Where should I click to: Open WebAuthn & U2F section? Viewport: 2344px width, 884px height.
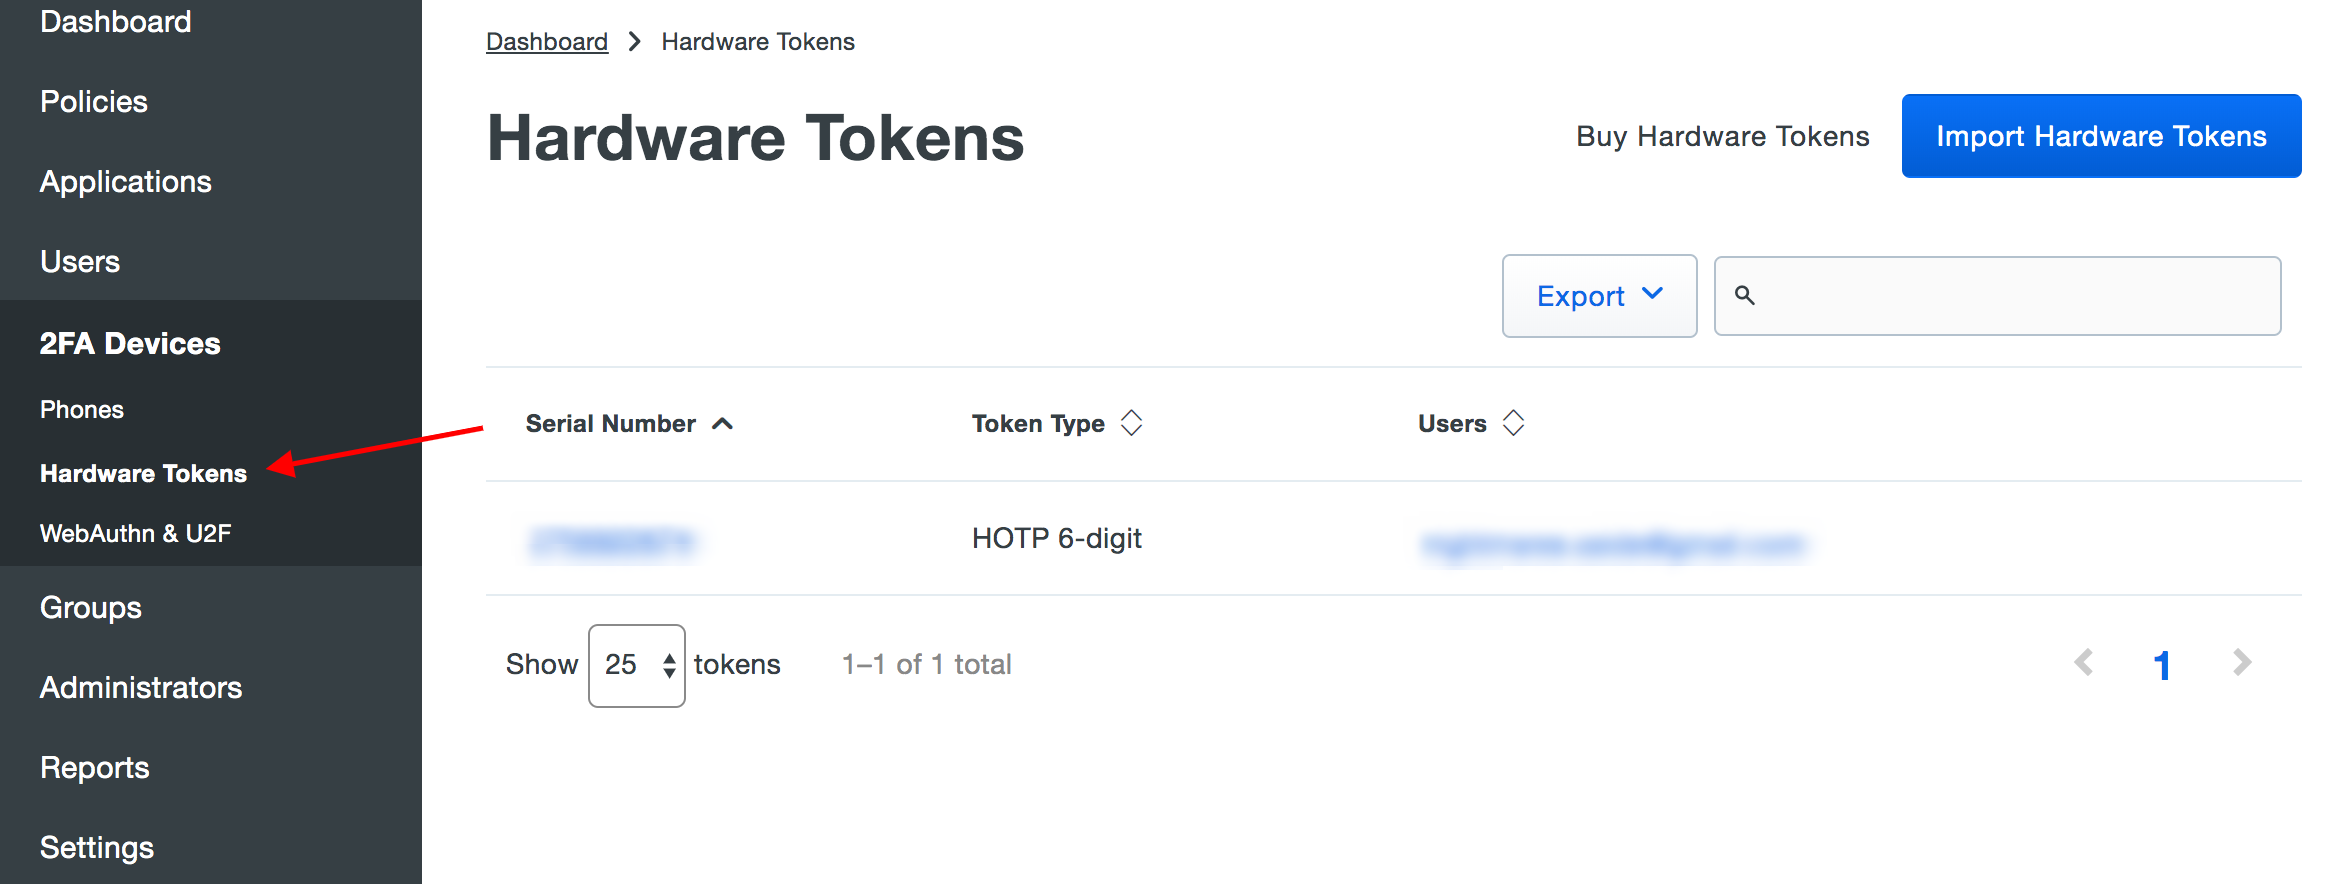(135, 534)
